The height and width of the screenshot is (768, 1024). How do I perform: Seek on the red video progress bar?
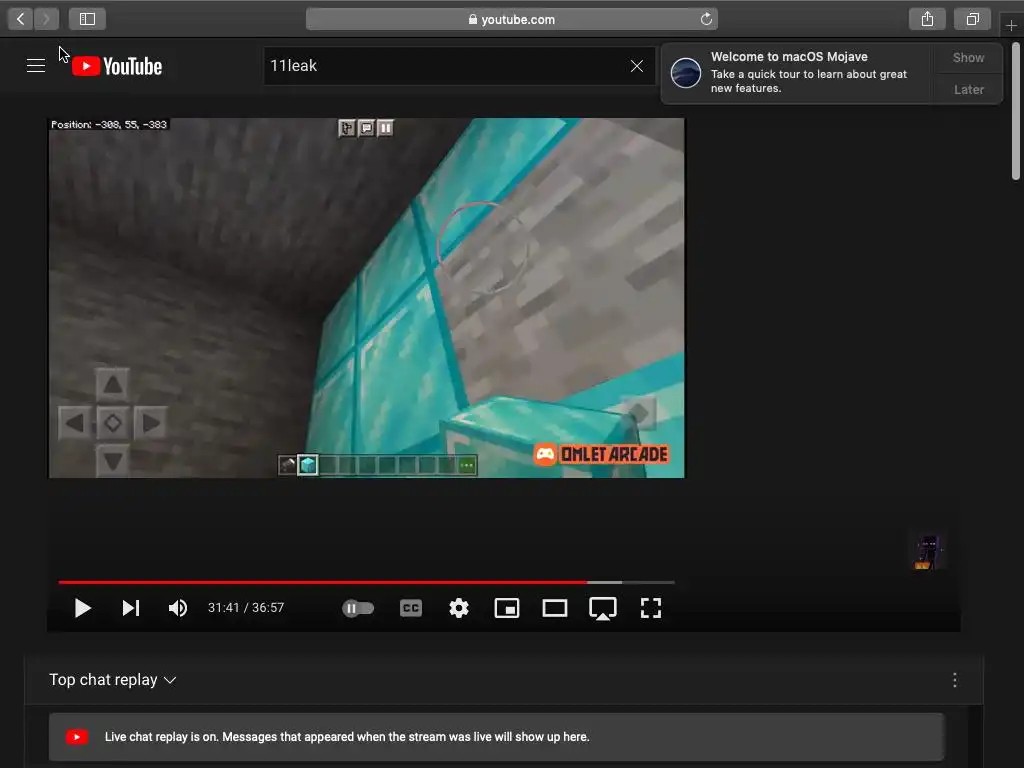tap(366, 581)
